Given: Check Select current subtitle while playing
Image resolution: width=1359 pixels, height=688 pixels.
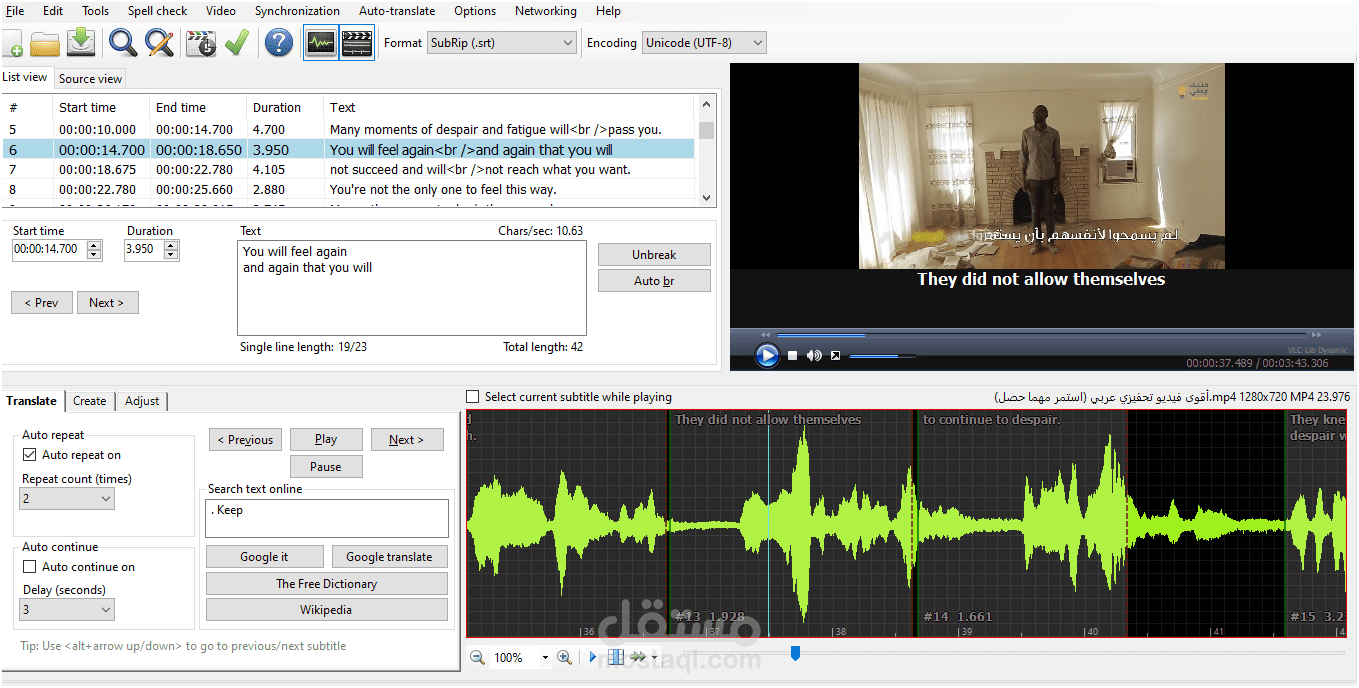Looking at the screenshot, I should tap(473, 397).
